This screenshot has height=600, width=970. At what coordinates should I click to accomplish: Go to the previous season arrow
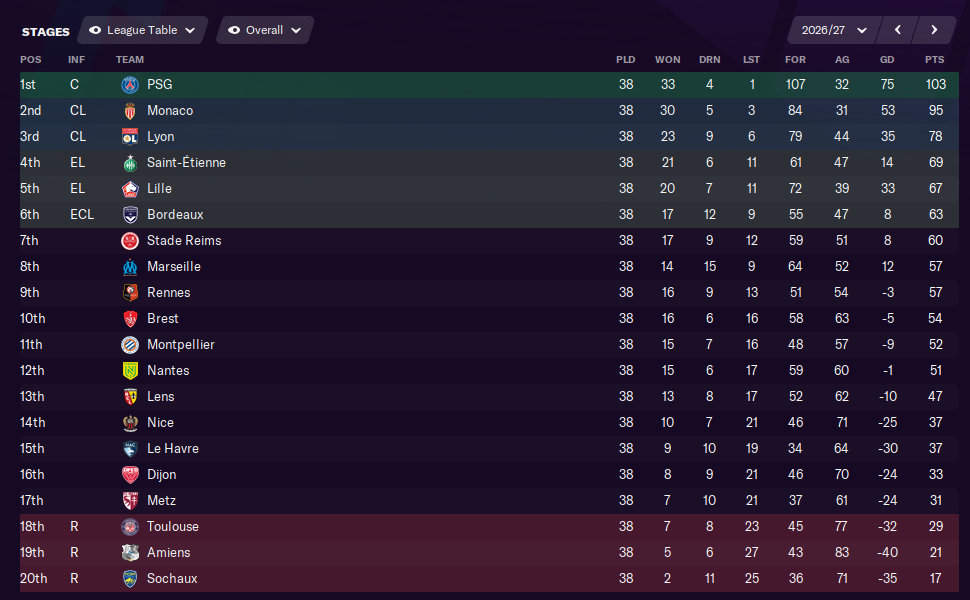pyautogui.click(x=898, y=30)
